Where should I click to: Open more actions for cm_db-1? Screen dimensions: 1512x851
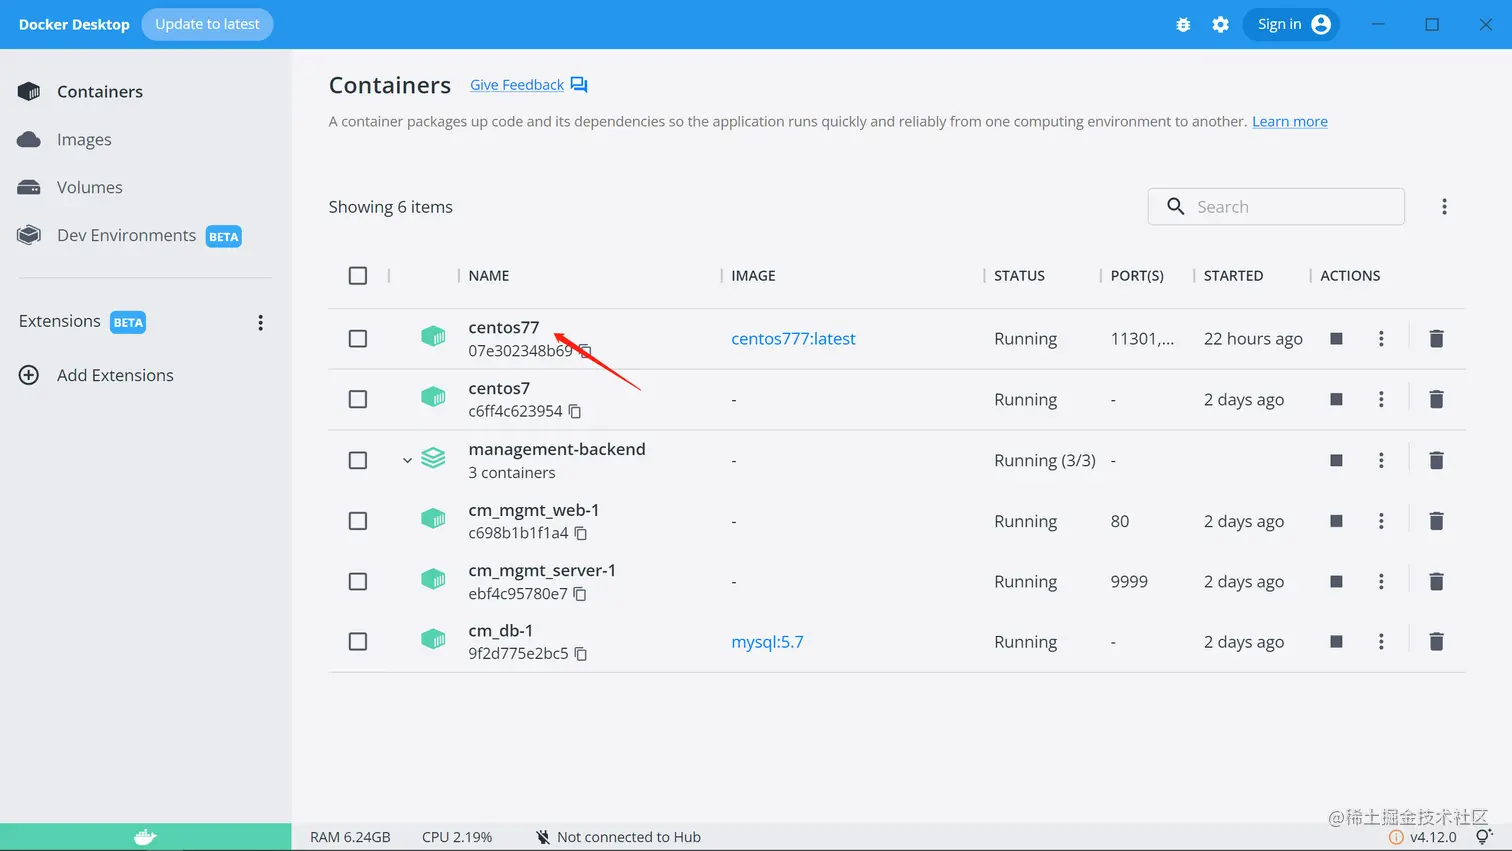(x=1381, y=641)
